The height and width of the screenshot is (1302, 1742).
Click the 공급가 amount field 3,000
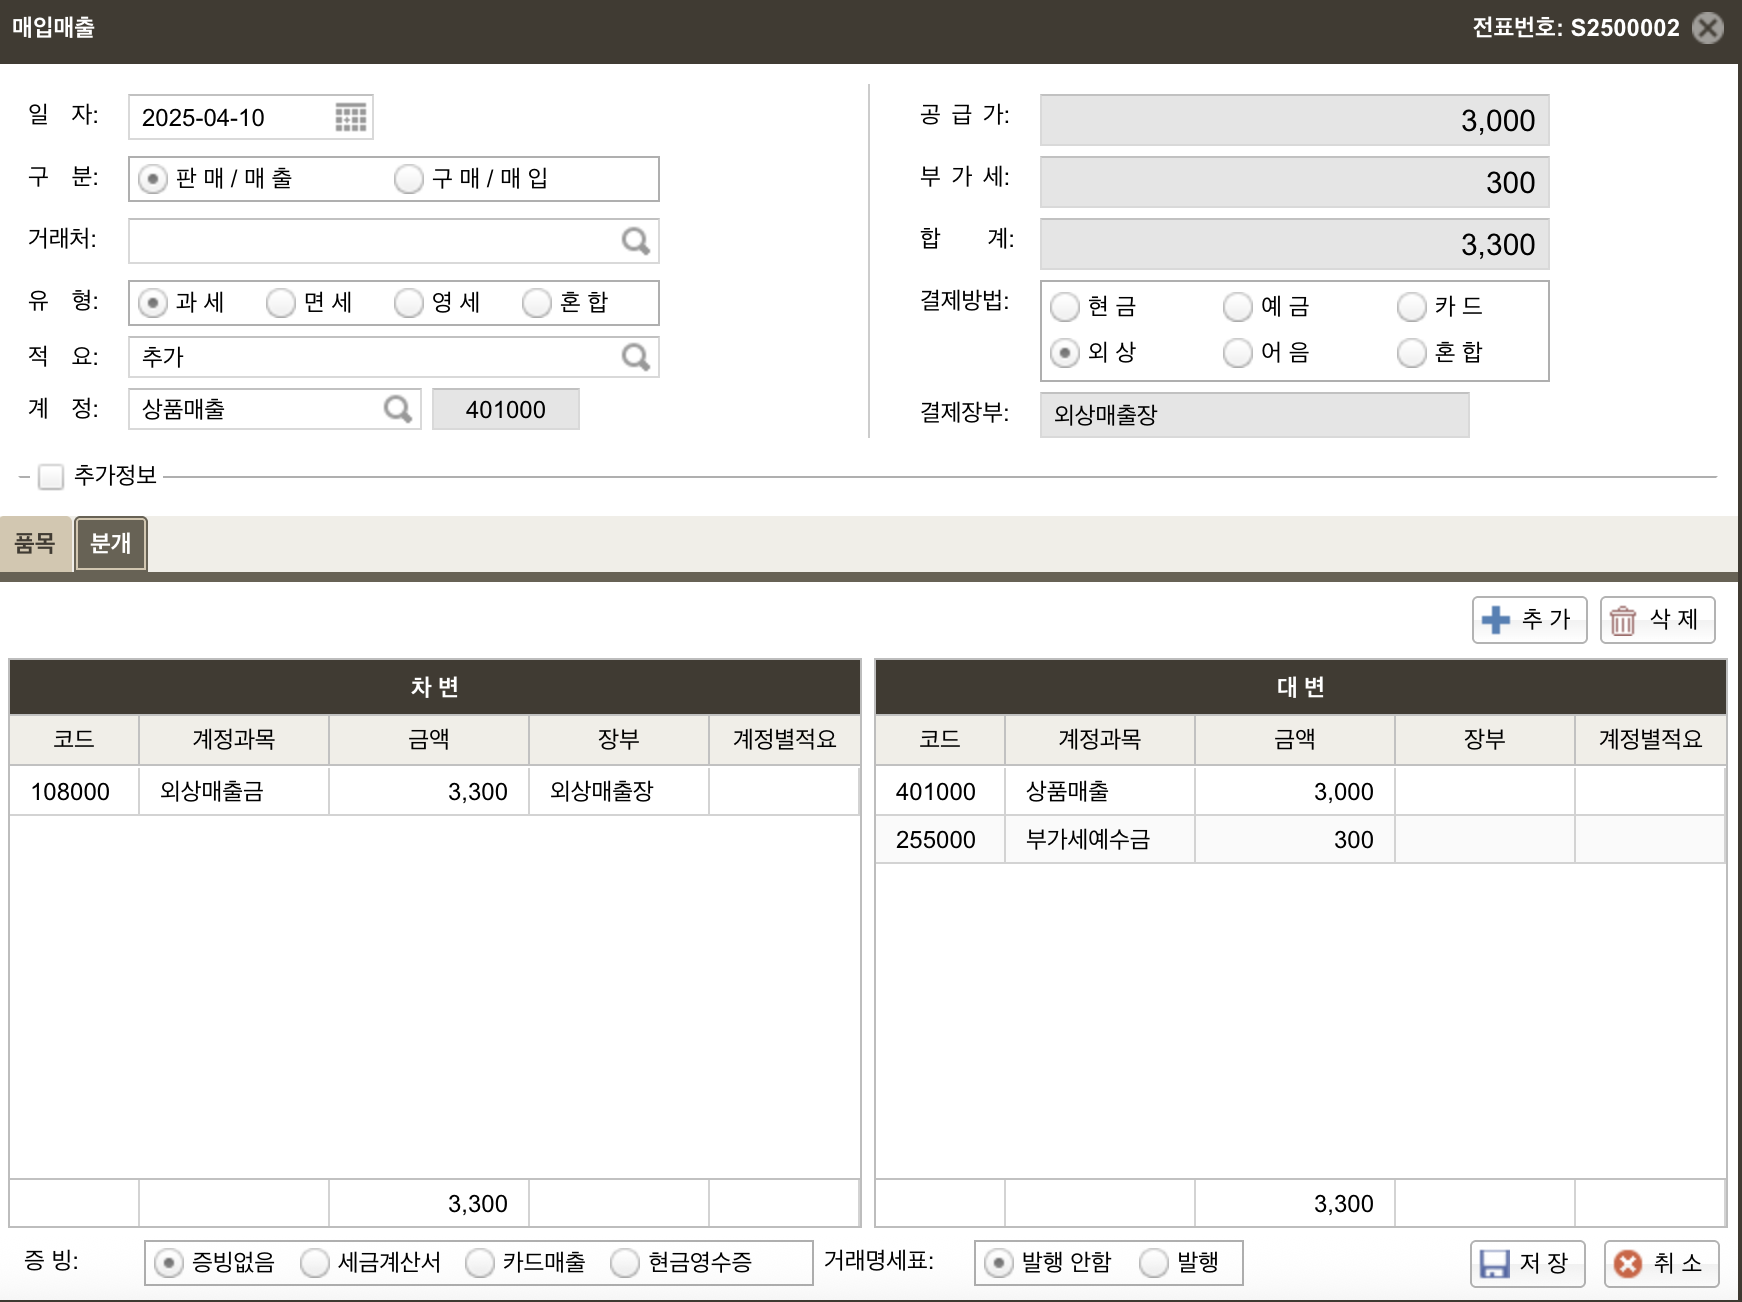(1295, 121)
